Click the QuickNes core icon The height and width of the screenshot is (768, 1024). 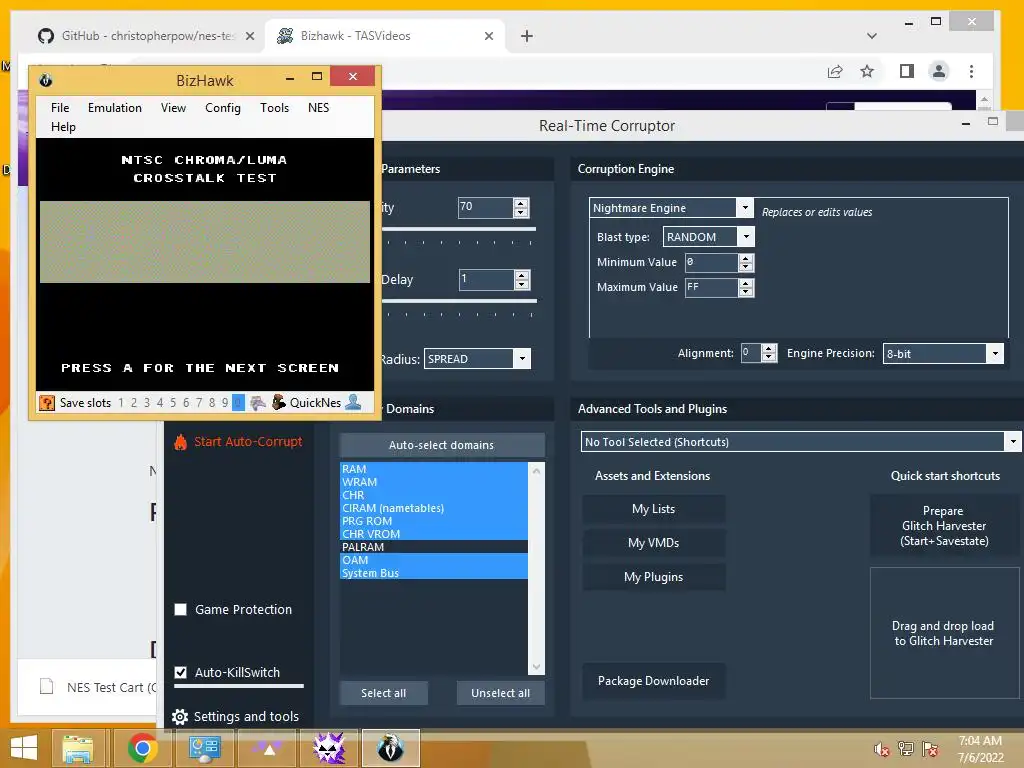[279, 402]
